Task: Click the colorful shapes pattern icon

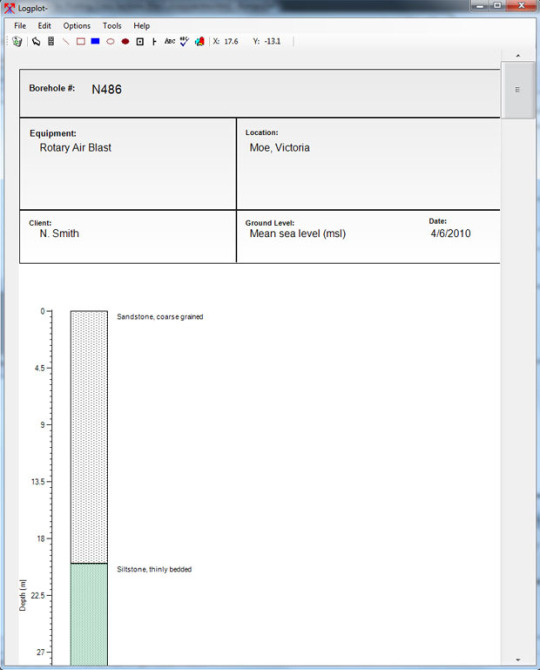Action: coord(200,41)
